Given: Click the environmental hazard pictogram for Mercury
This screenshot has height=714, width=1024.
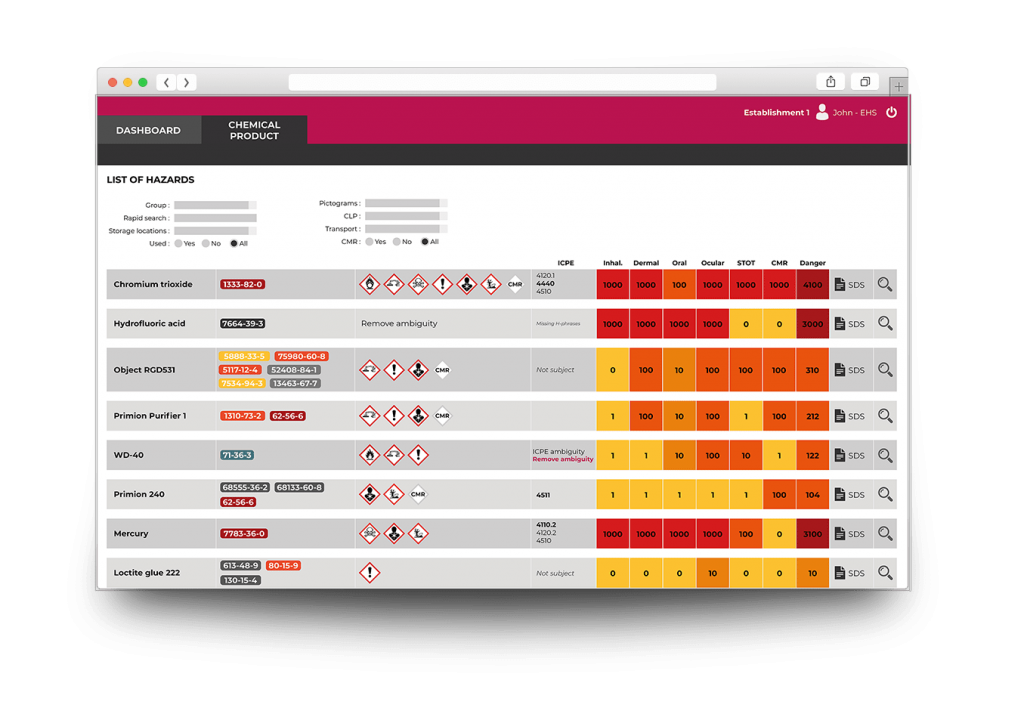Looking at the screenshot, I should 418,533.
